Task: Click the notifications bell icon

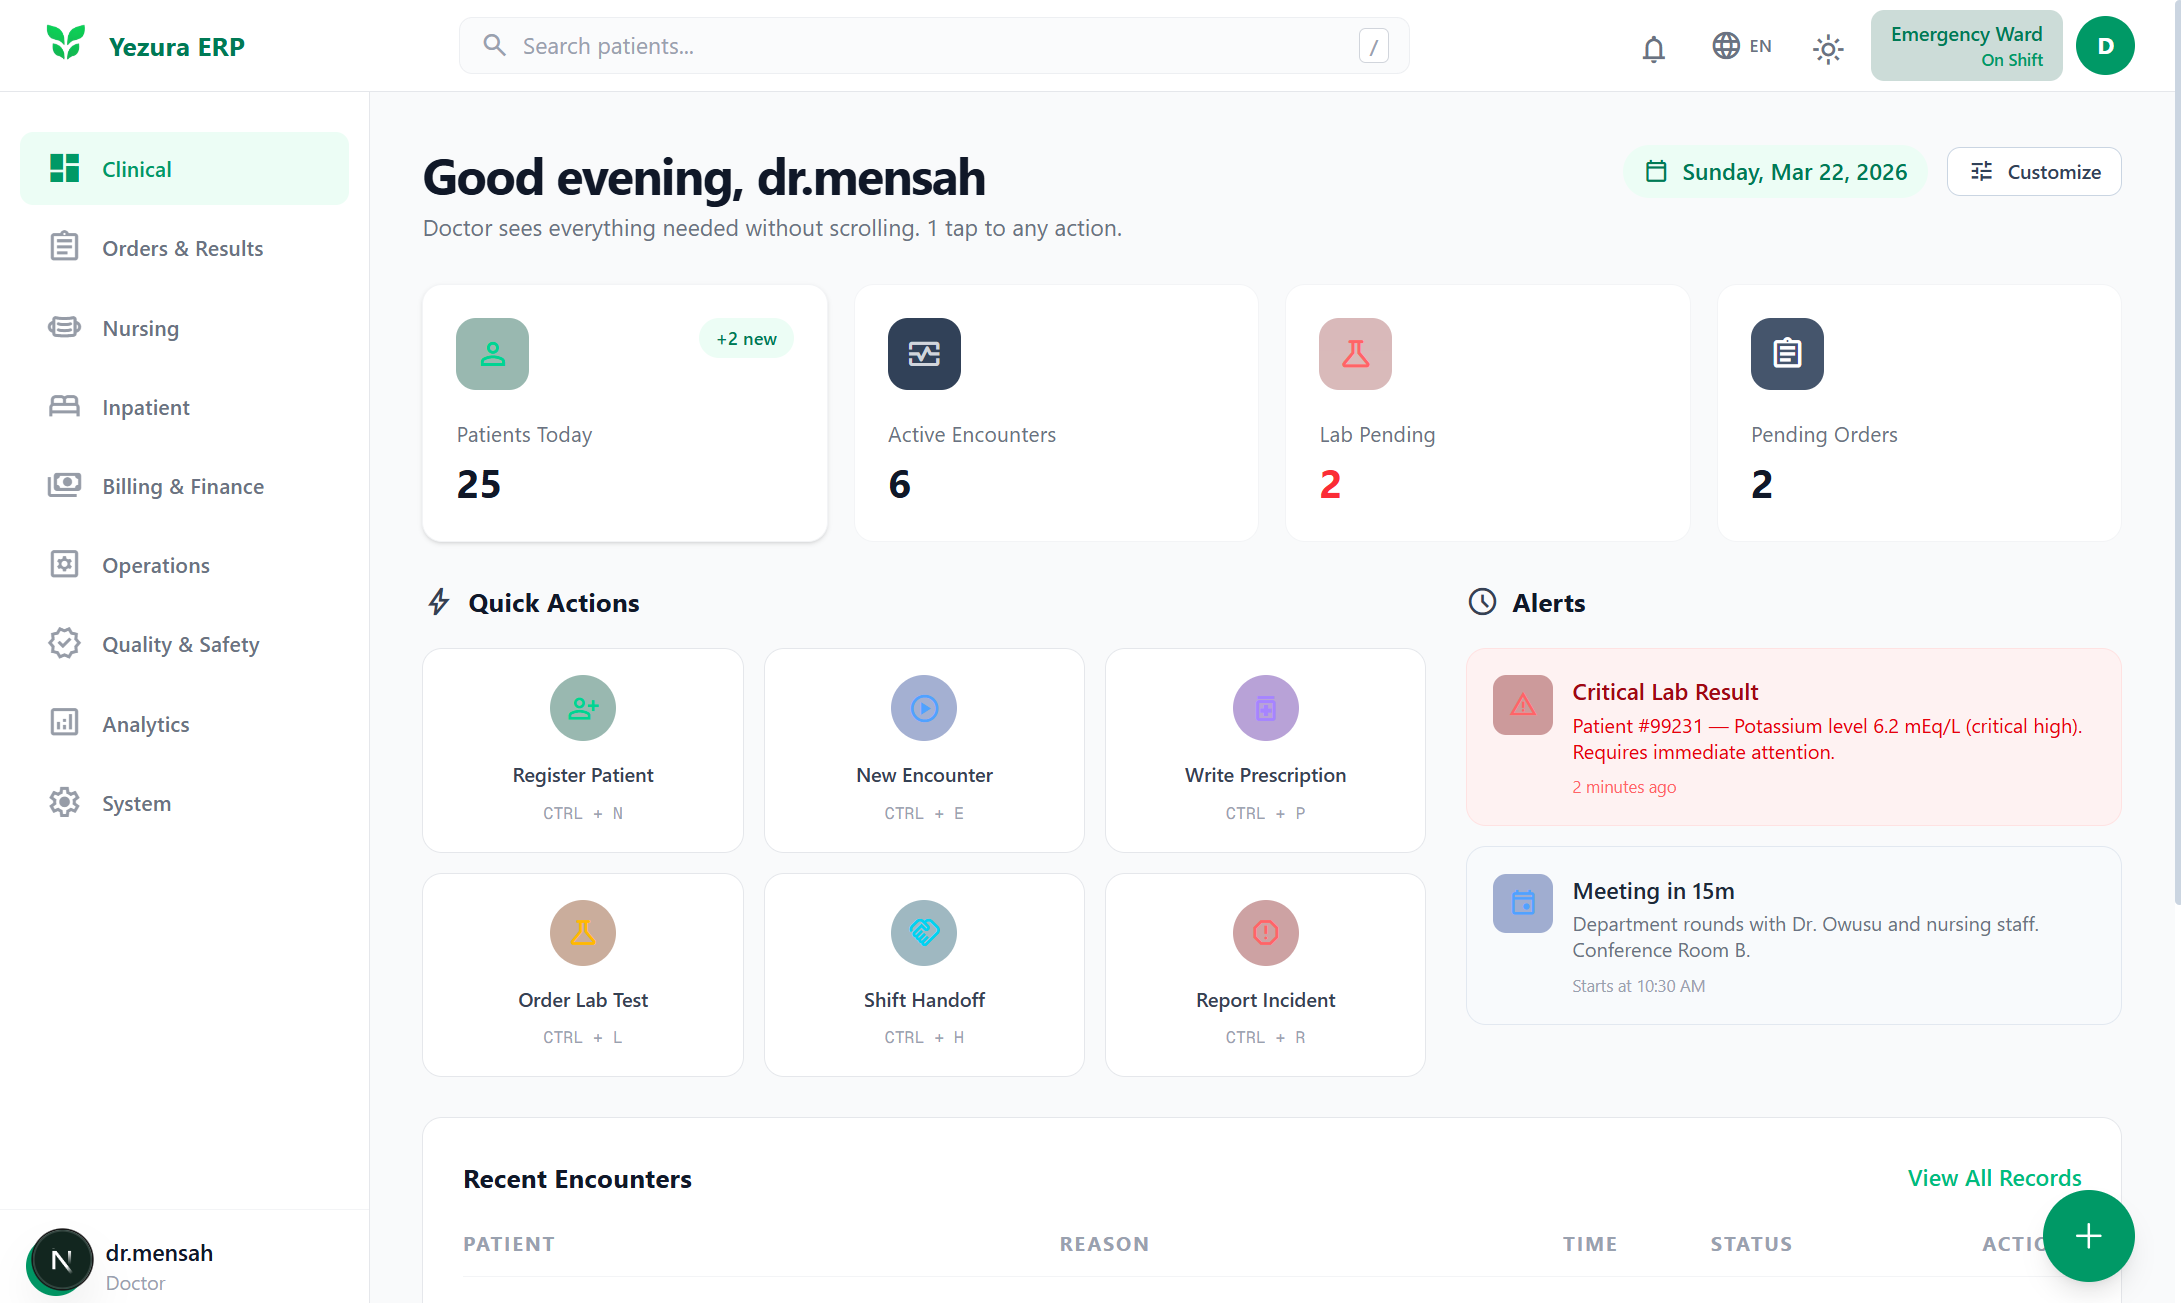Action: [1653, 47]
